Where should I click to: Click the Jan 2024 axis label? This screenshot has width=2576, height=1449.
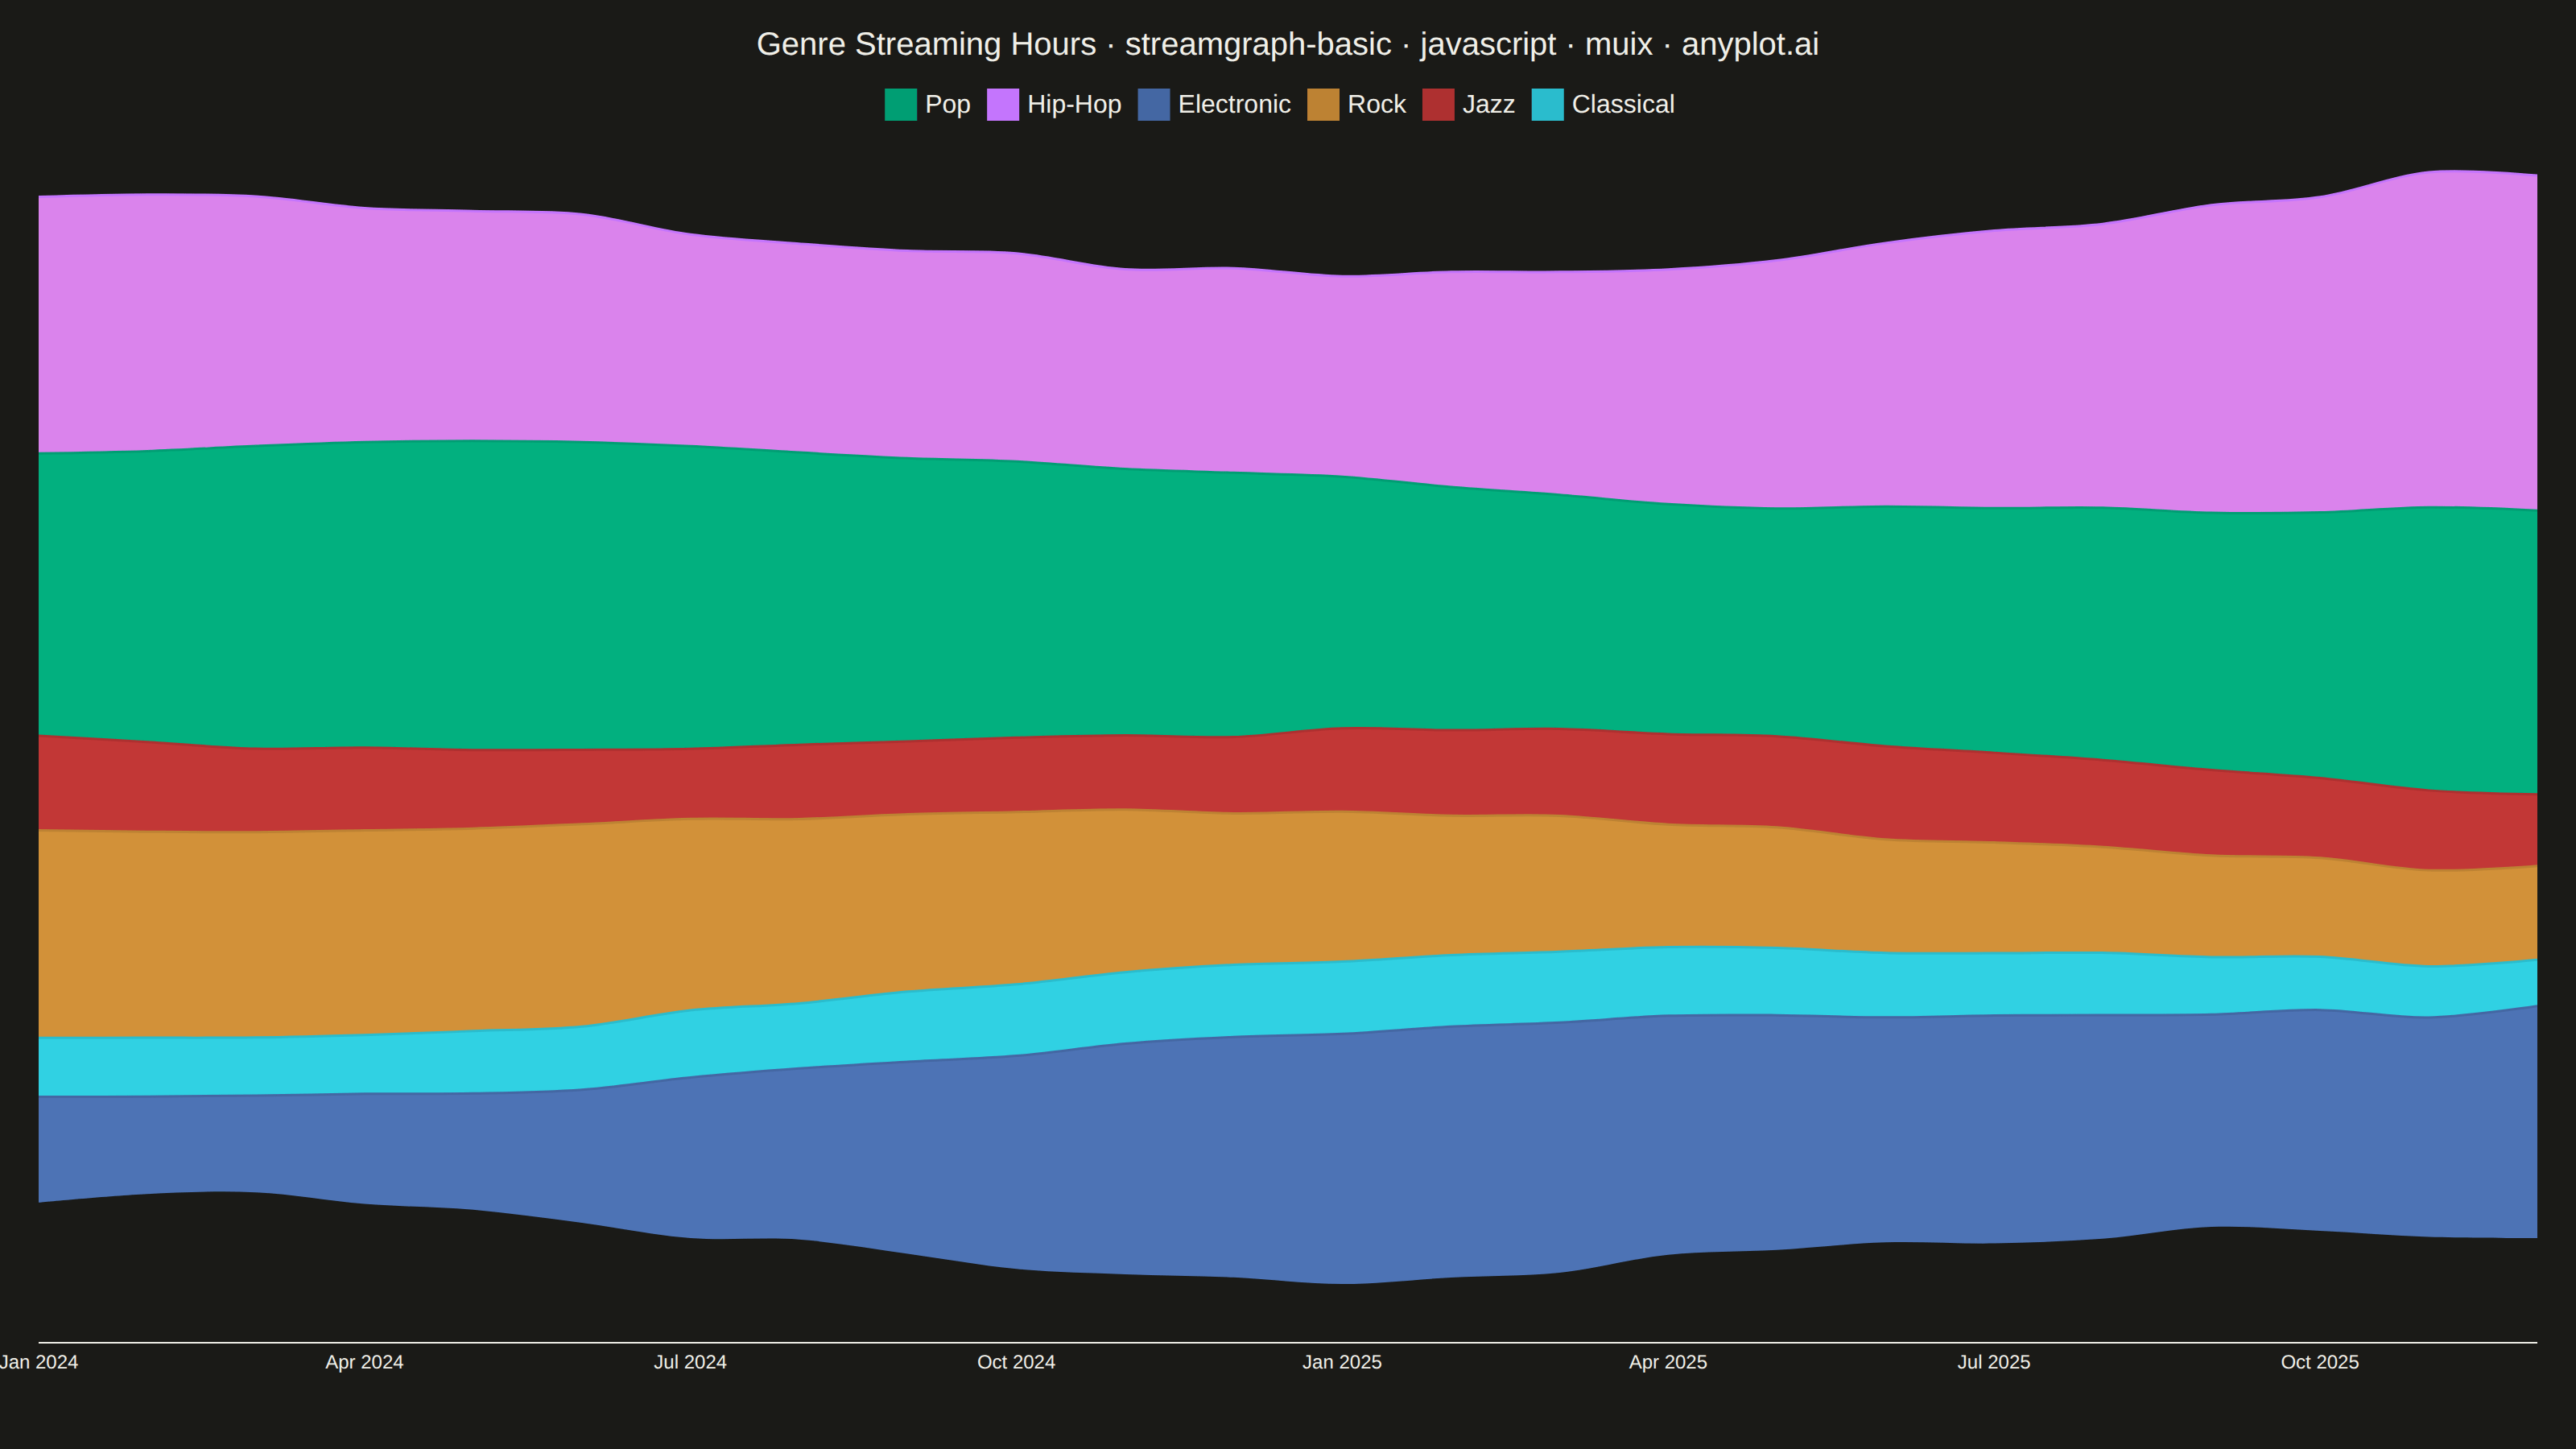39,1362
